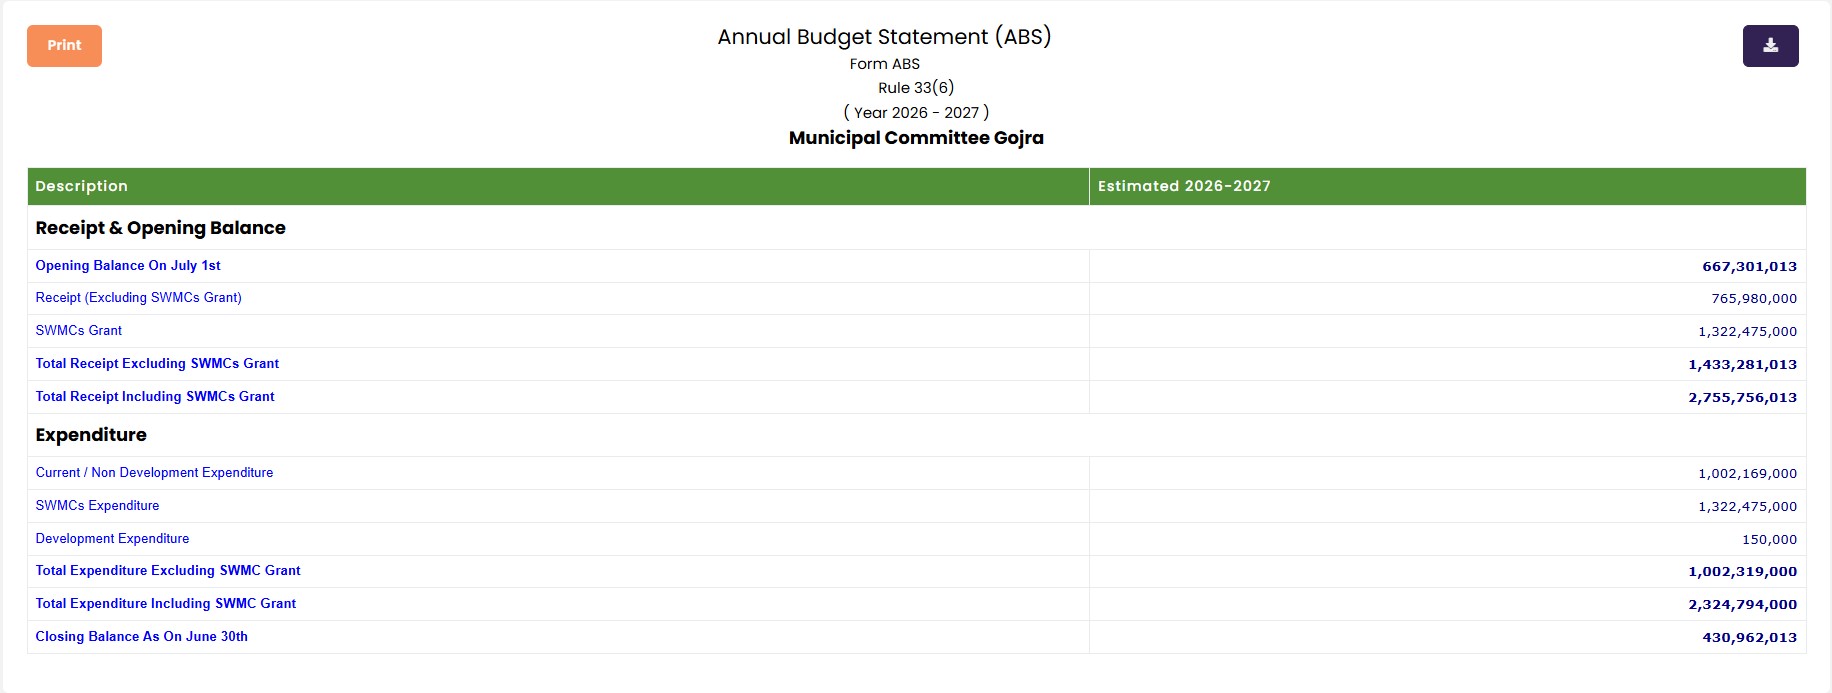Open Total Expenditure Excluding SWMC Grant
The image size is (1832, 693).
[168, 571]
